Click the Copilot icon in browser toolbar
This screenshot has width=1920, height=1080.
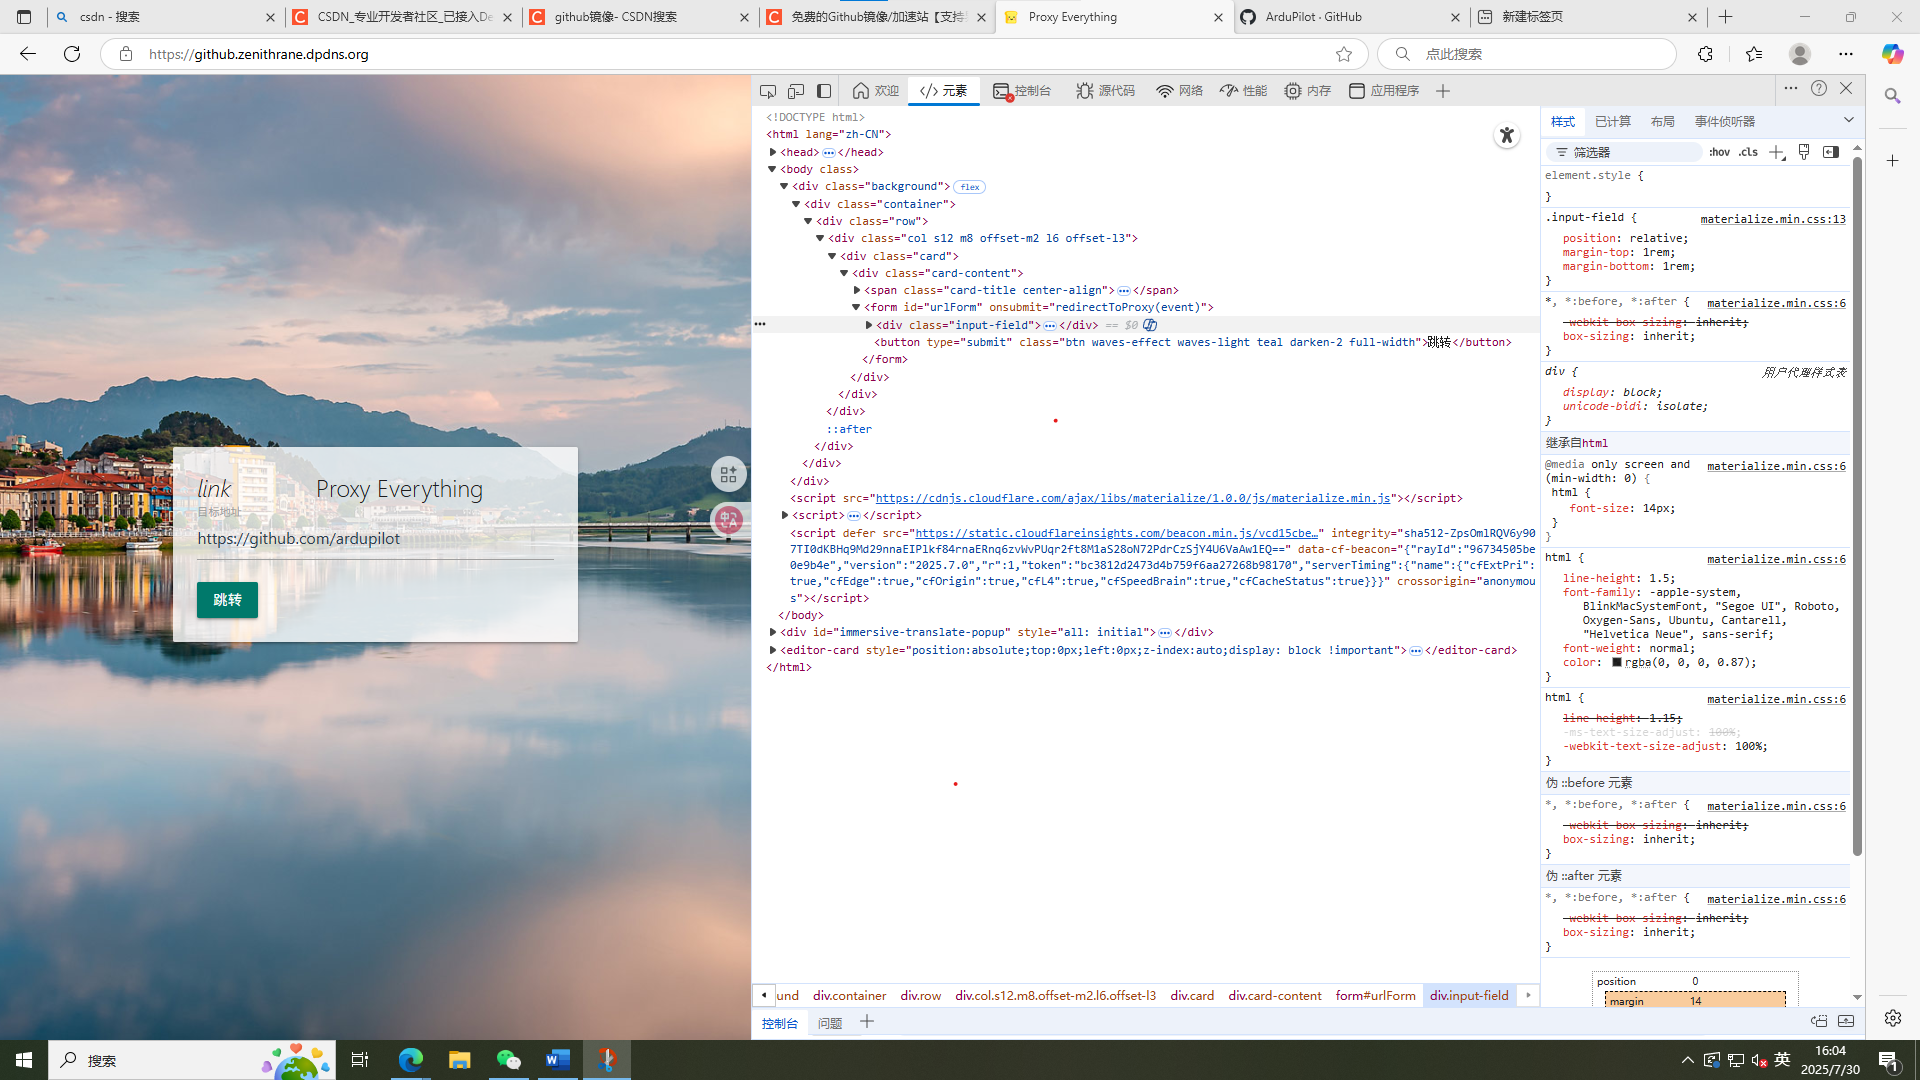tap(1892, 54)
